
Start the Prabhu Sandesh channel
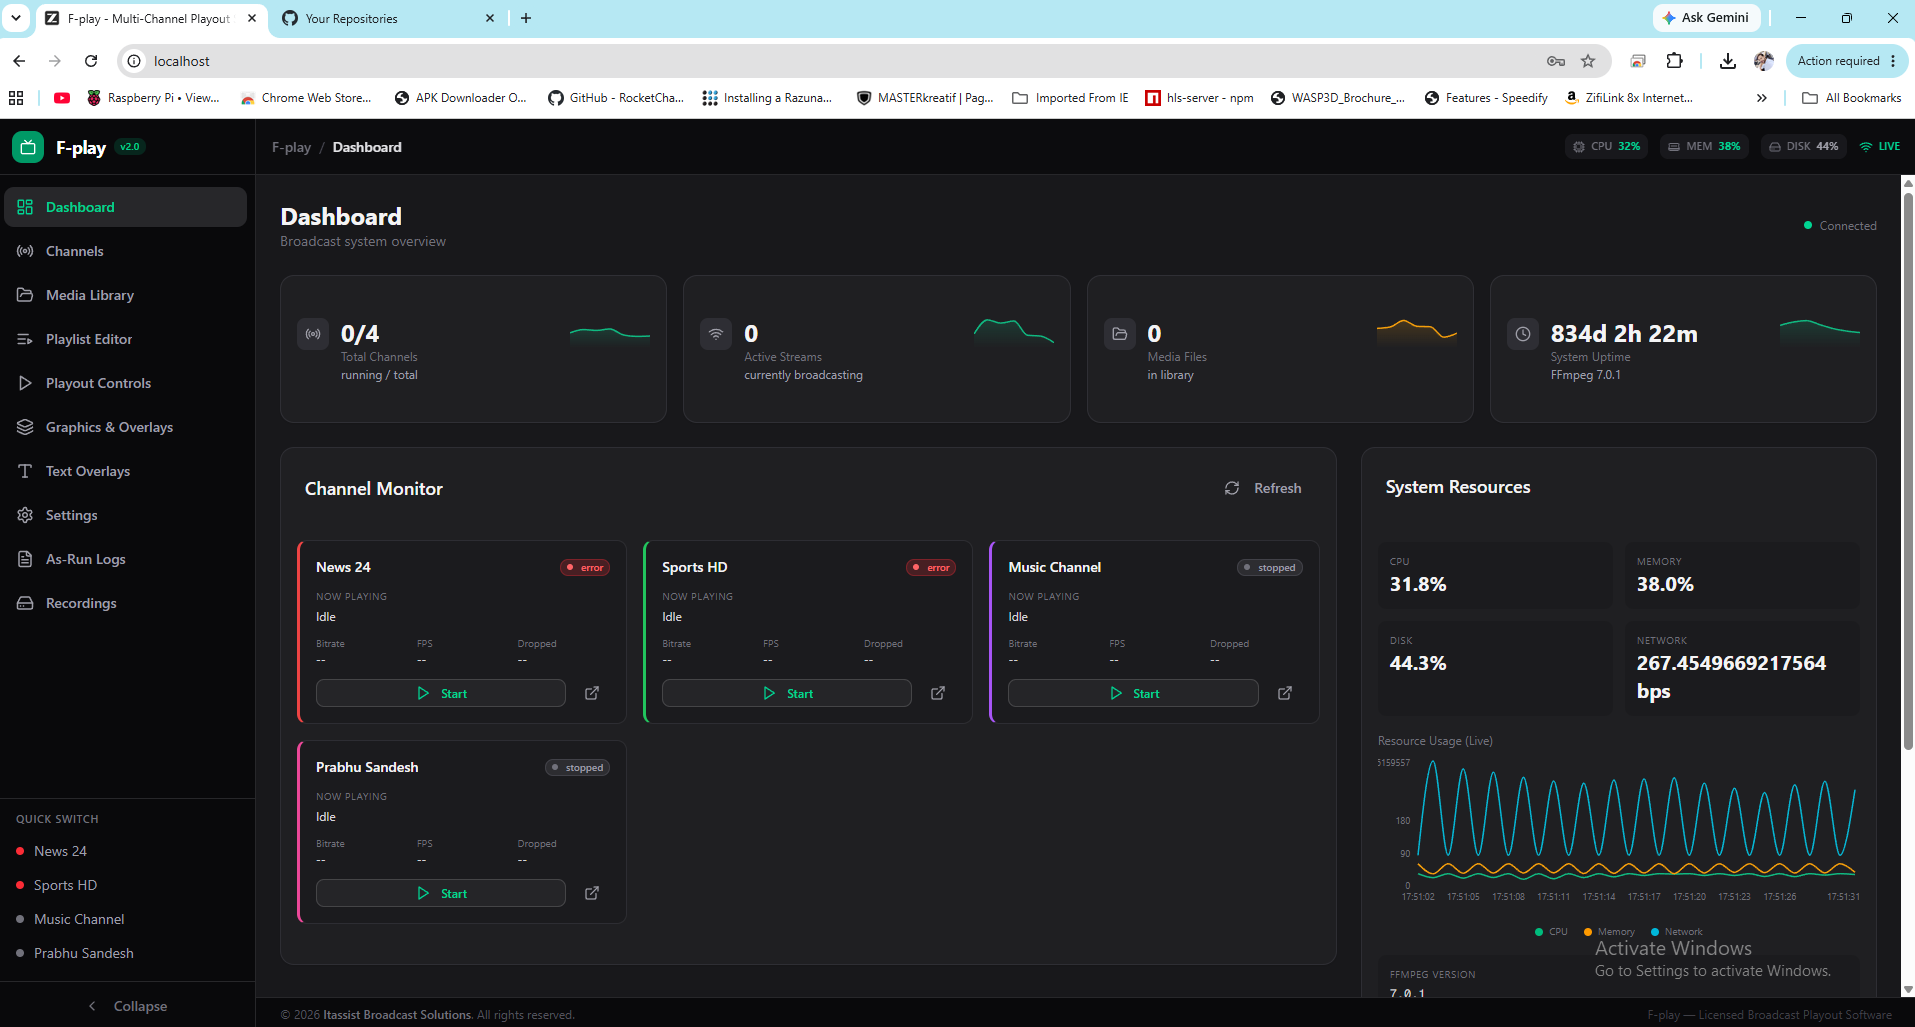point(441,893)
